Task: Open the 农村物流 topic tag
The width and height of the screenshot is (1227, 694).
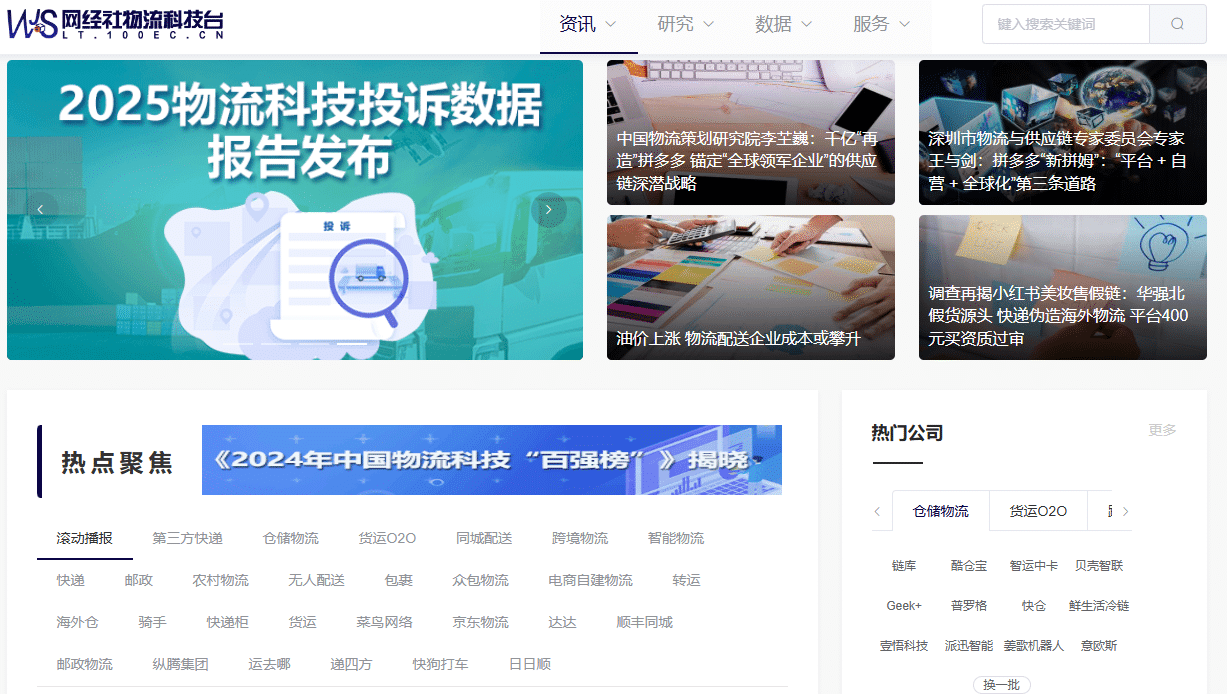Action: [x=221, y=580]
